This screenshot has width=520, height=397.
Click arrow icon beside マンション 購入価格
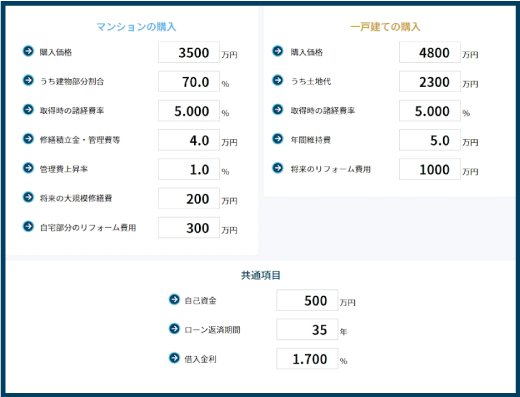tap(28, 51)
